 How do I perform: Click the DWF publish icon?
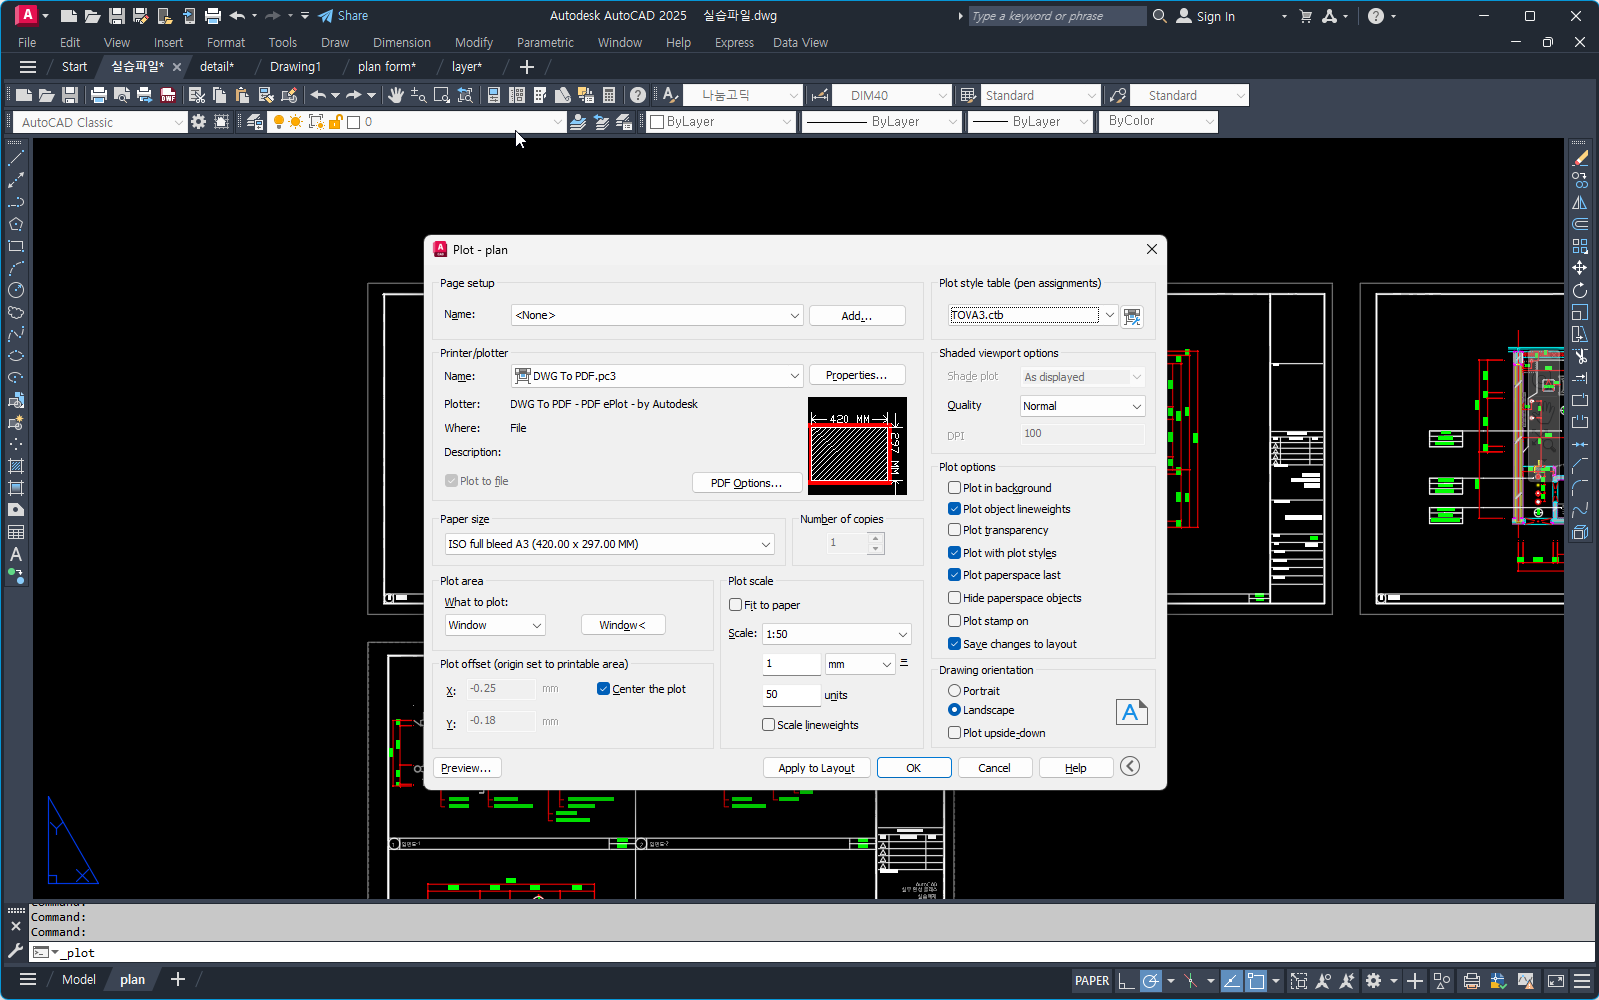[168, 95]
